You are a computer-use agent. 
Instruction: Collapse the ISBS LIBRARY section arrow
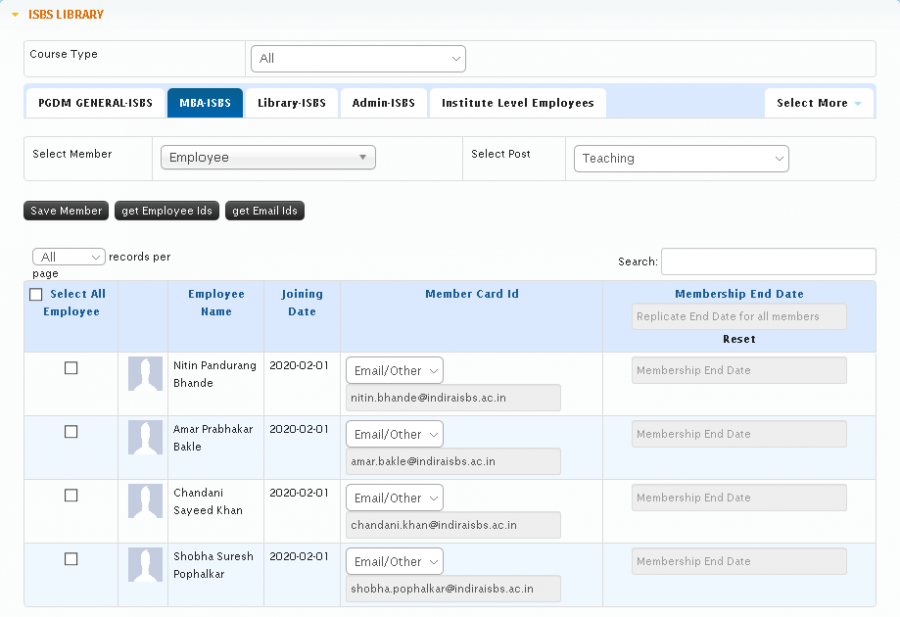(15, 15)
